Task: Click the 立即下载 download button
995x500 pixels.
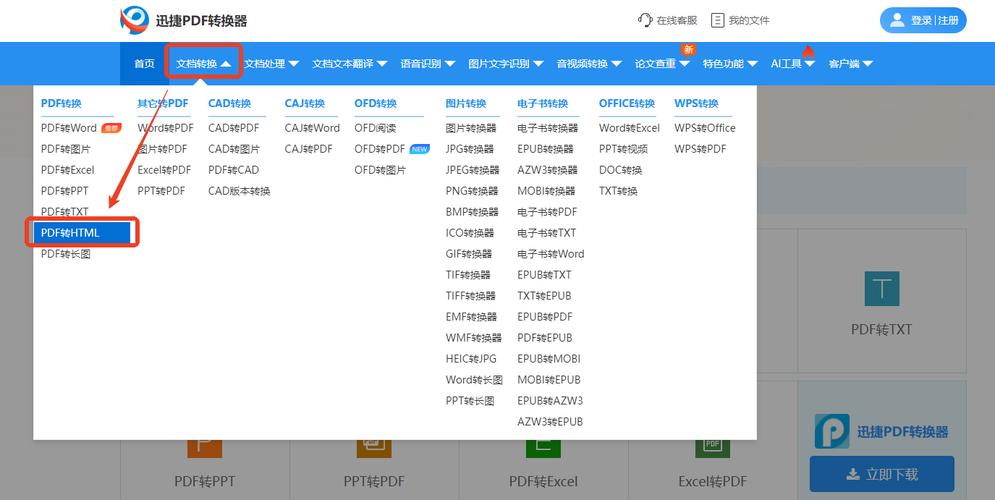Action: click(x=881, y=474)
